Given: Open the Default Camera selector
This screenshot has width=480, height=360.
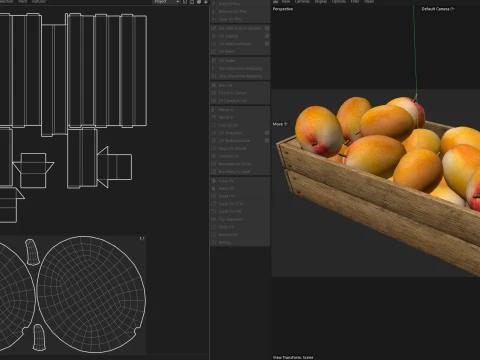Looking at the screenshot, I should click(438, 9).
